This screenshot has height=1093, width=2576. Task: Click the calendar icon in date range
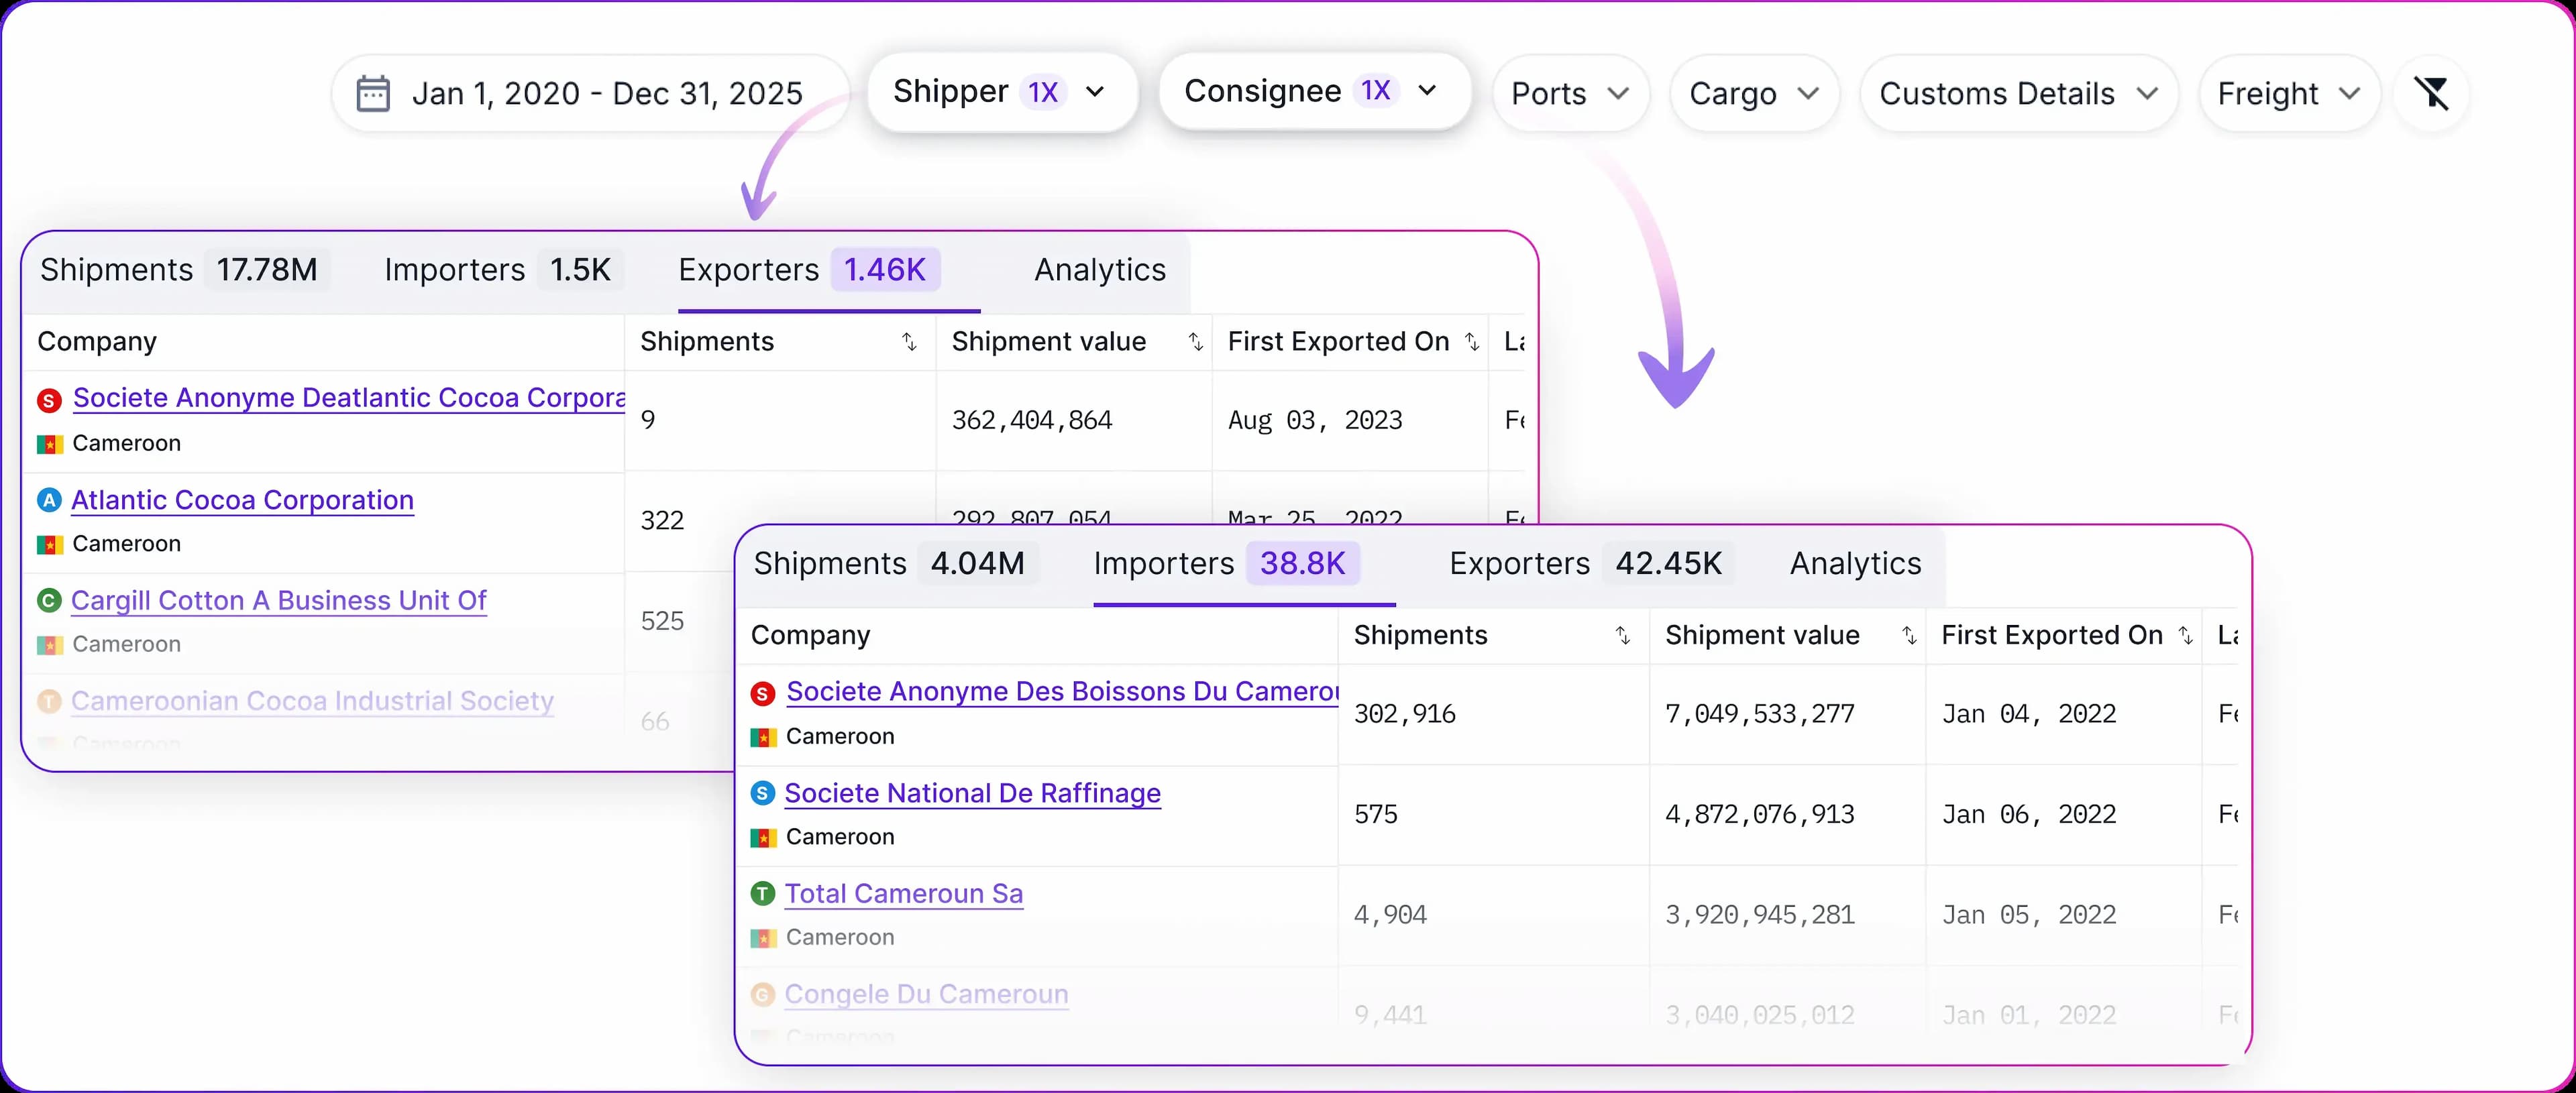coord(373,94)
